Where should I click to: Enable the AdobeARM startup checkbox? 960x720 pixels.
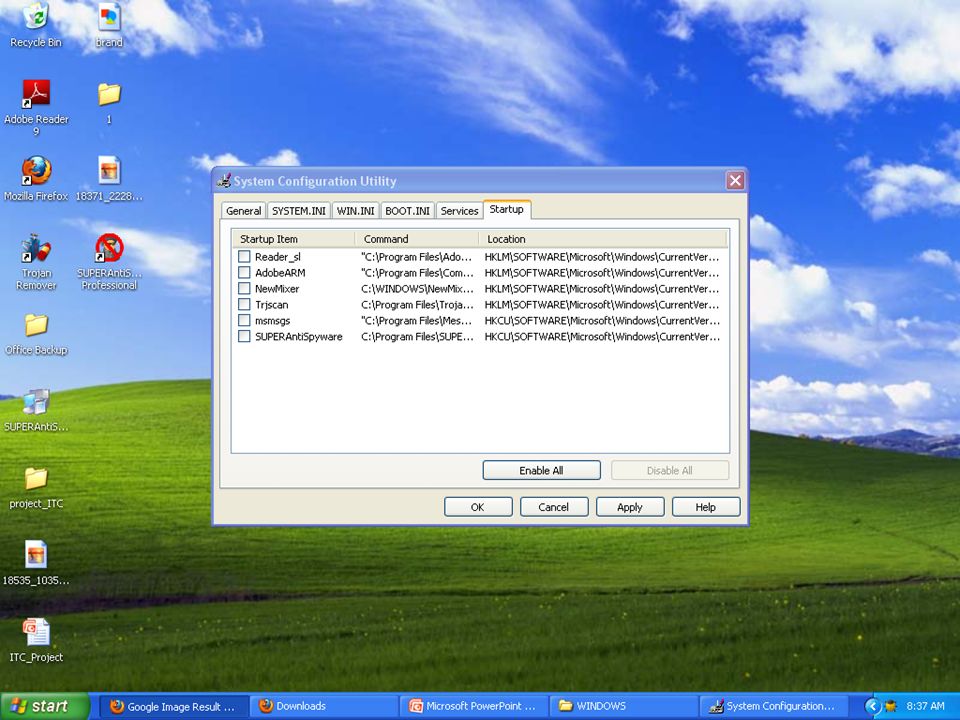coord(244,272)
